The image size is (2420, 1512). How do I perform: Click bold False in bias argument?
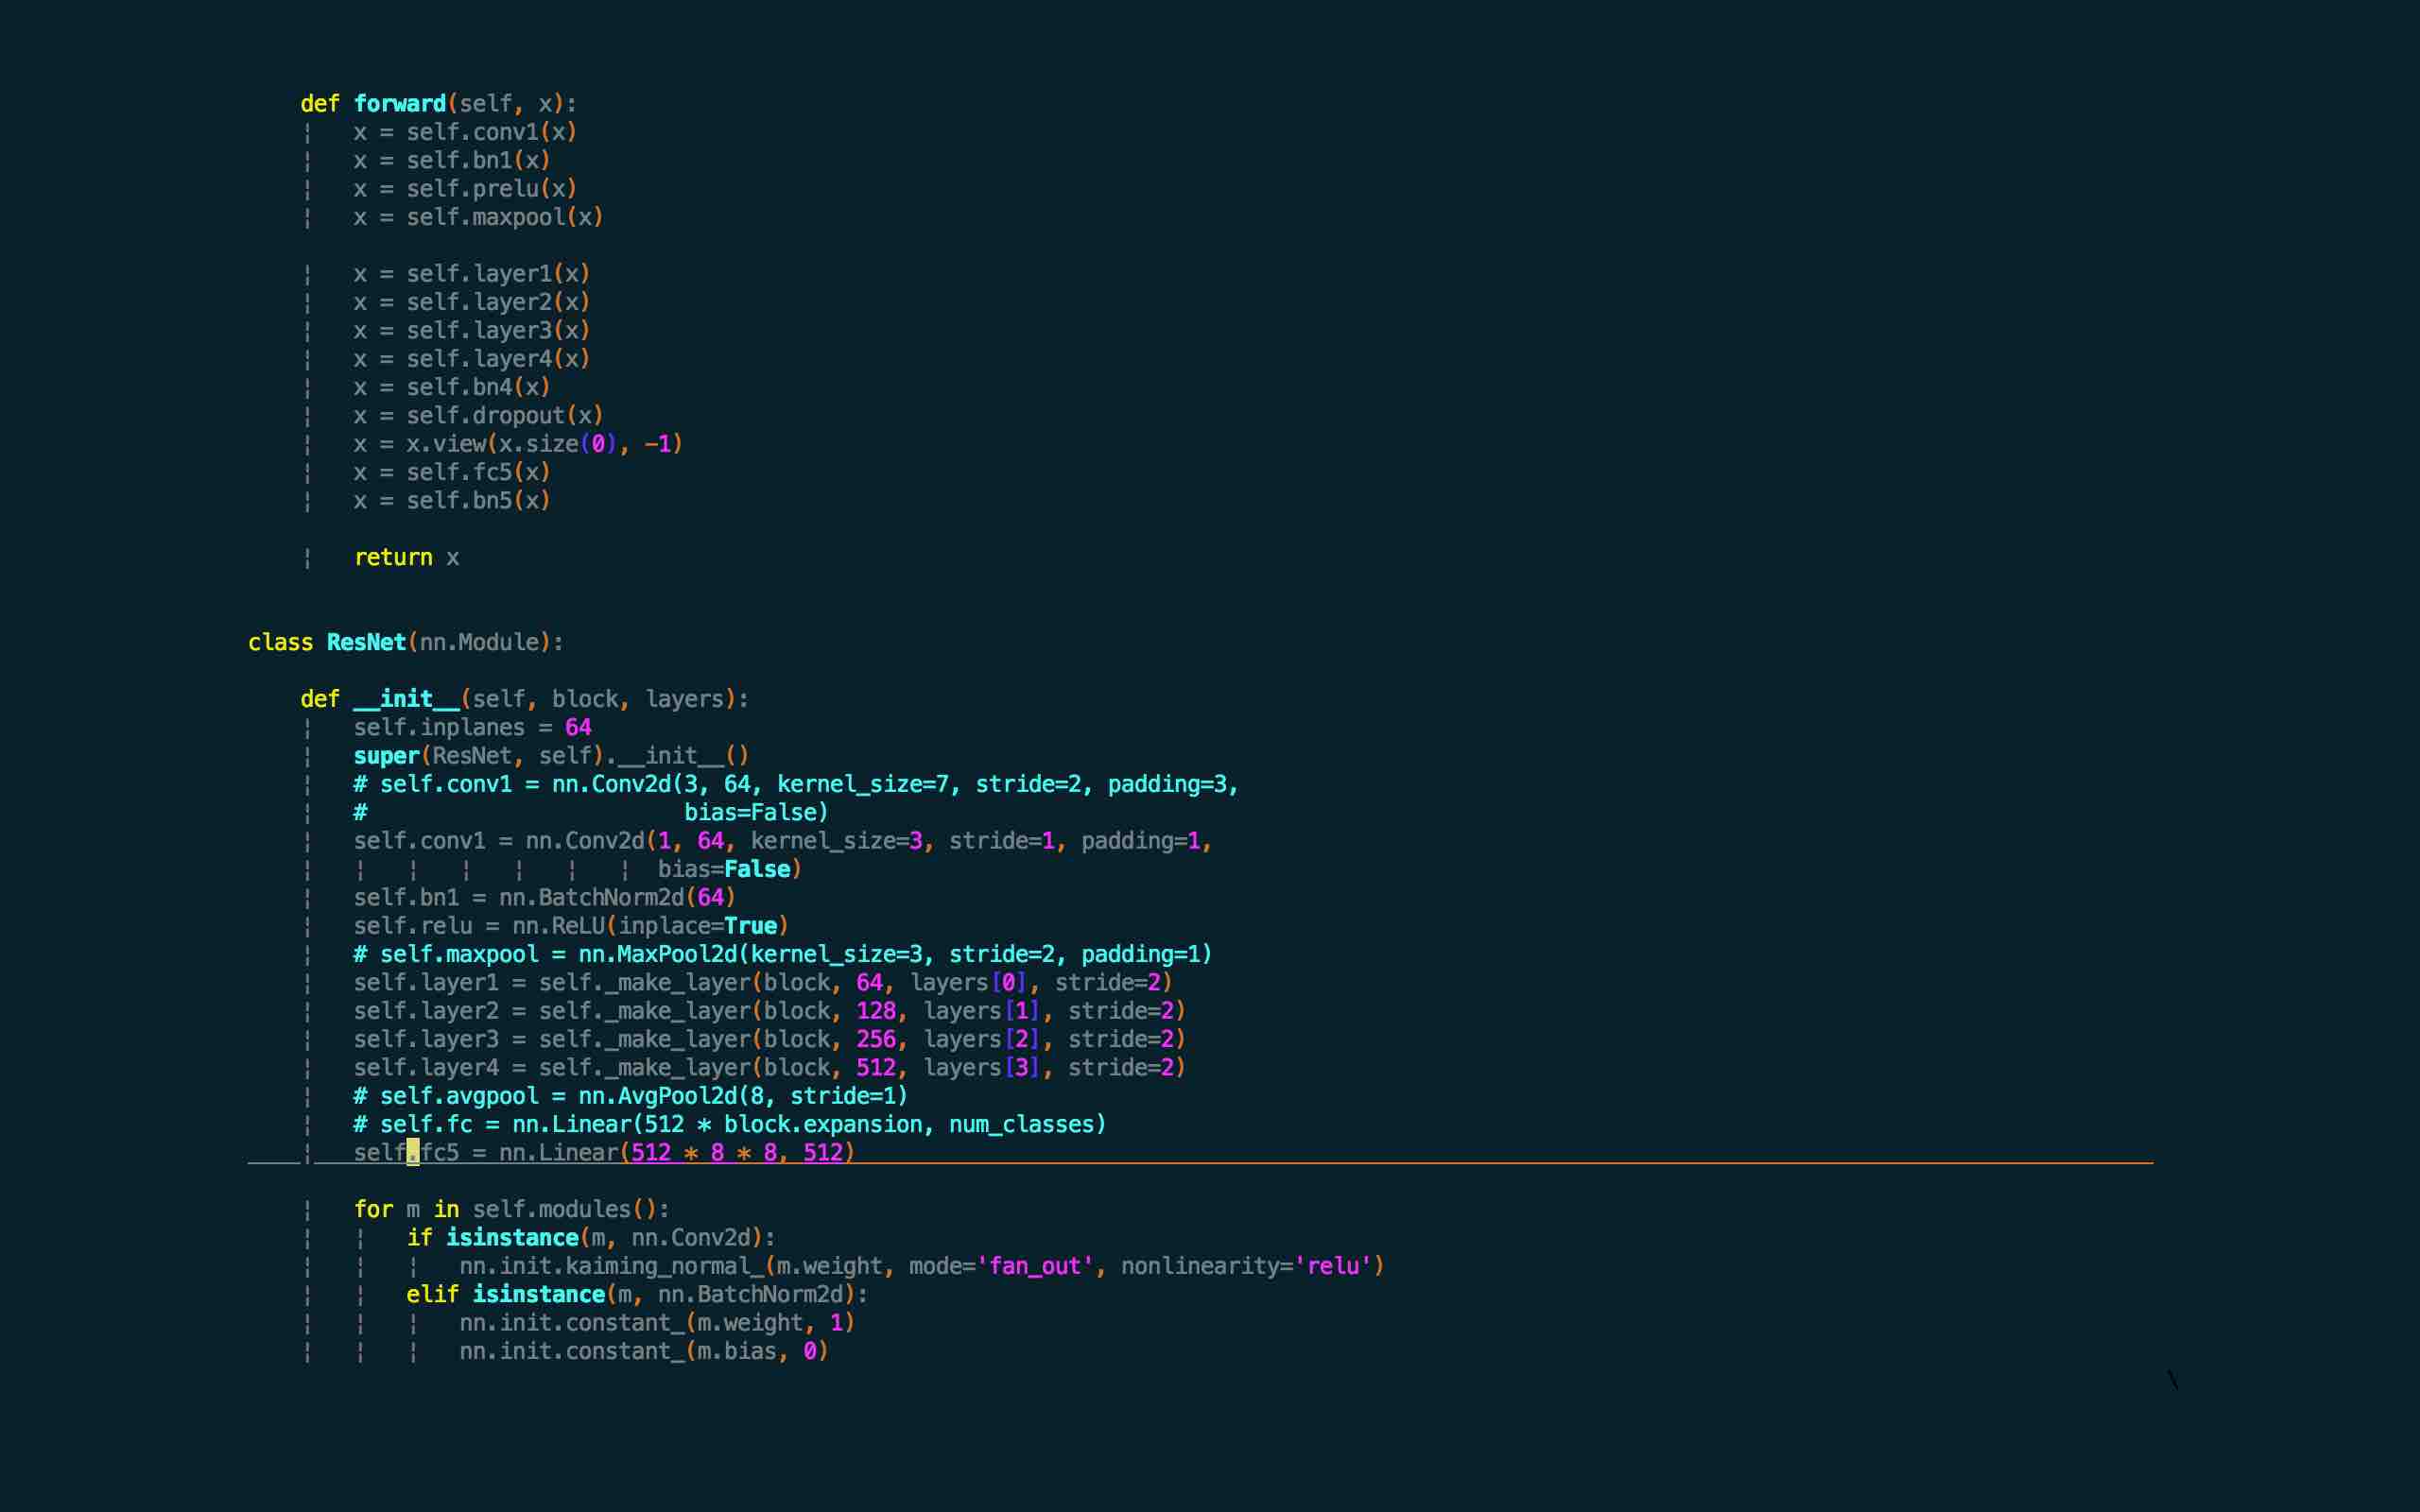757,869
